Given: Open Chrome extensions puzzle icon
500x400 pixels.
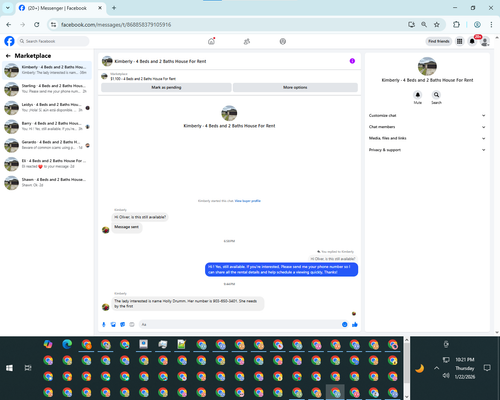Looking at the screenshot, I should (456, 25).
